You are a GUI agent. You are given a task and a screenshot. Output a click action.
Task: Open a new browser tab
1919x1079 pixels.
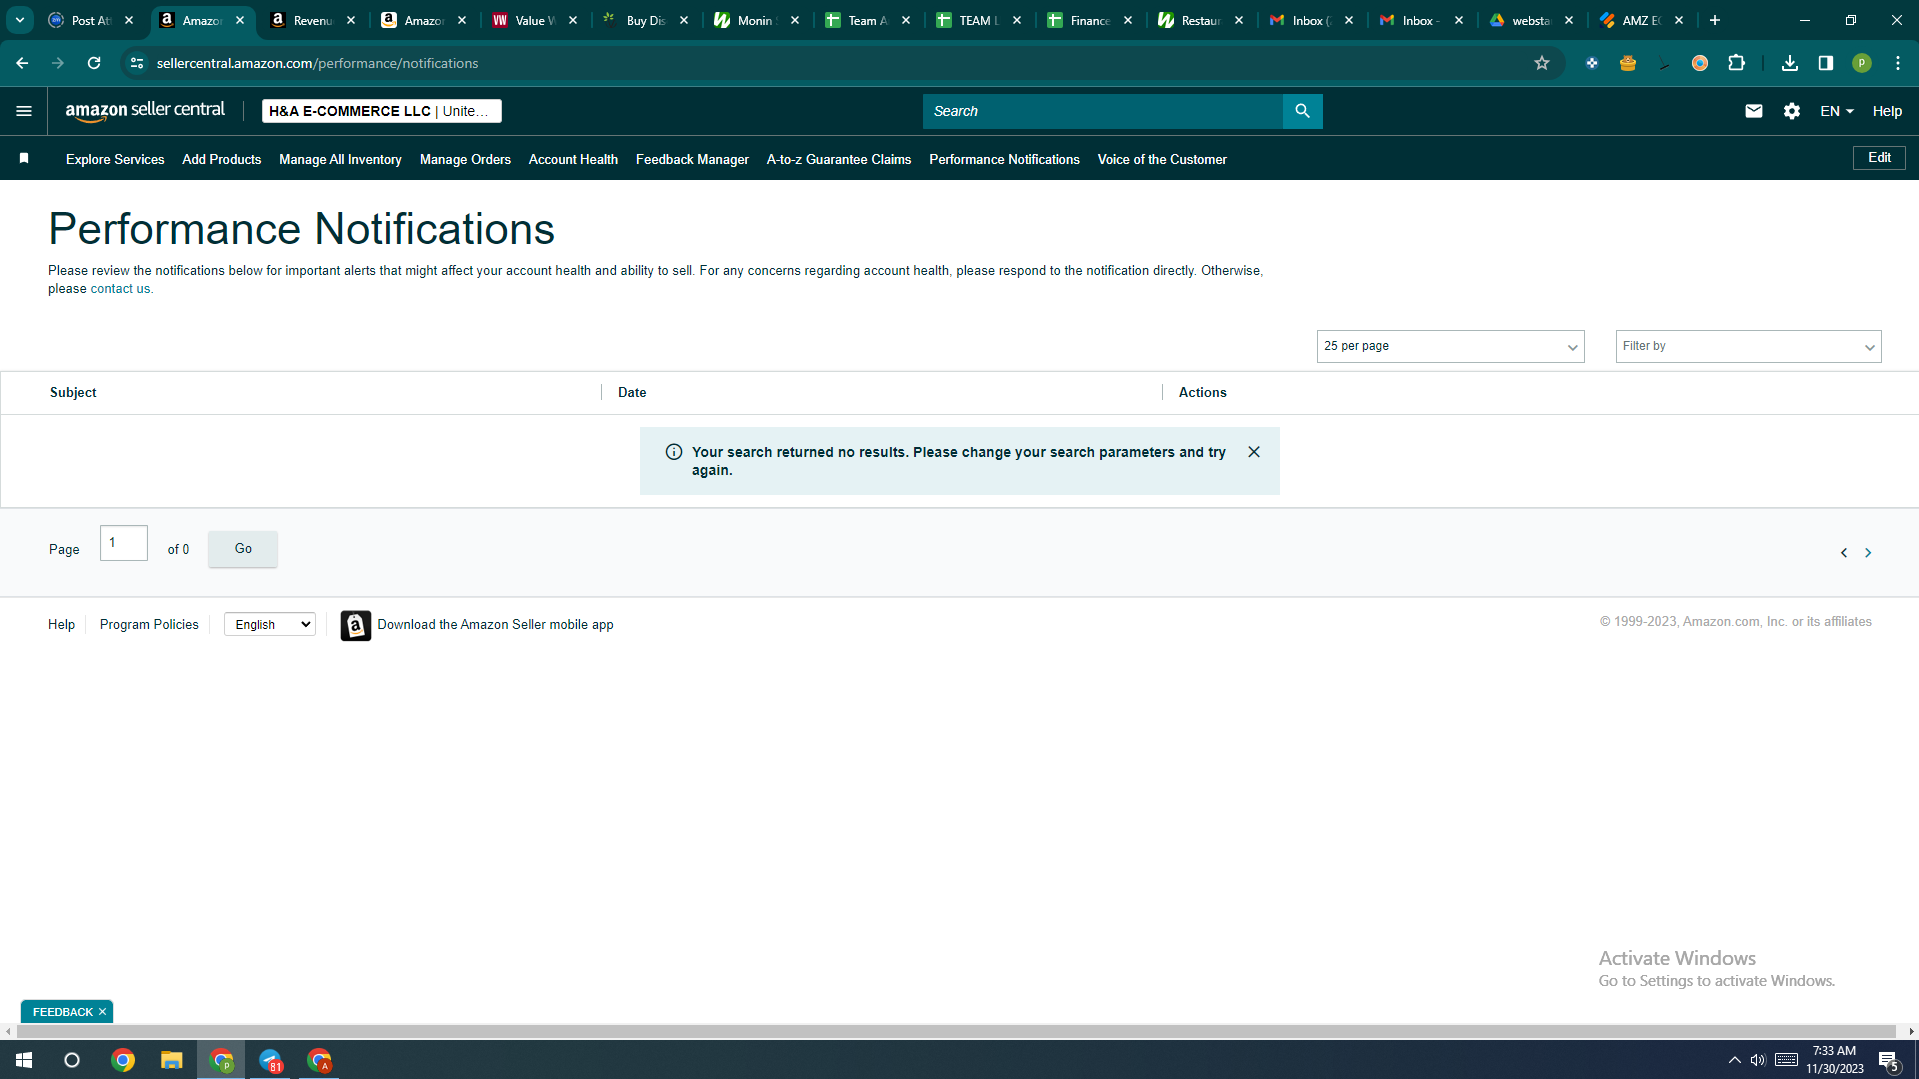(x=1715, y=20)
